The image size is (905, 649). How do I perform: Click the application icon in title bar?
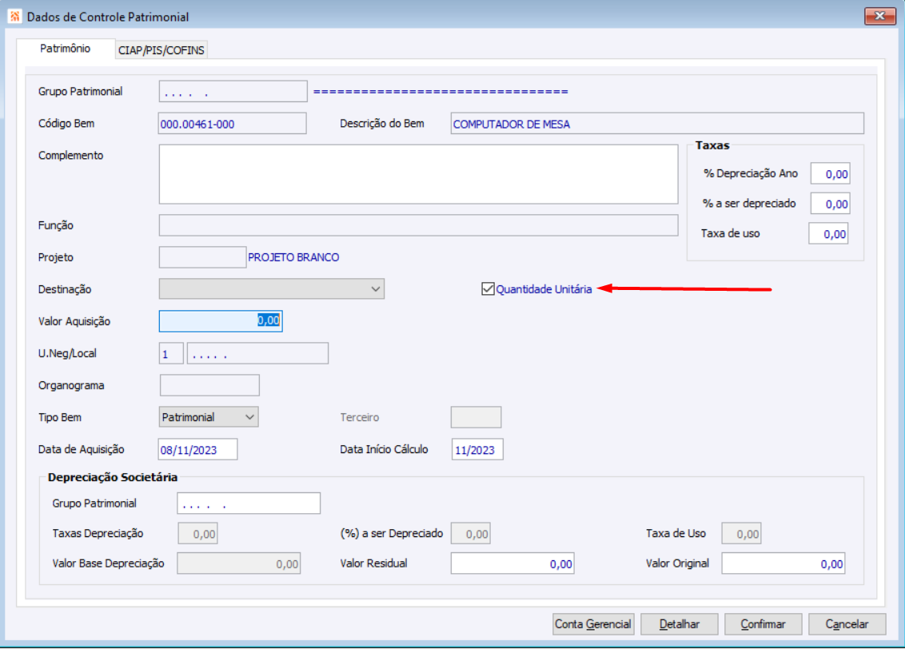[x=15, y=16]
